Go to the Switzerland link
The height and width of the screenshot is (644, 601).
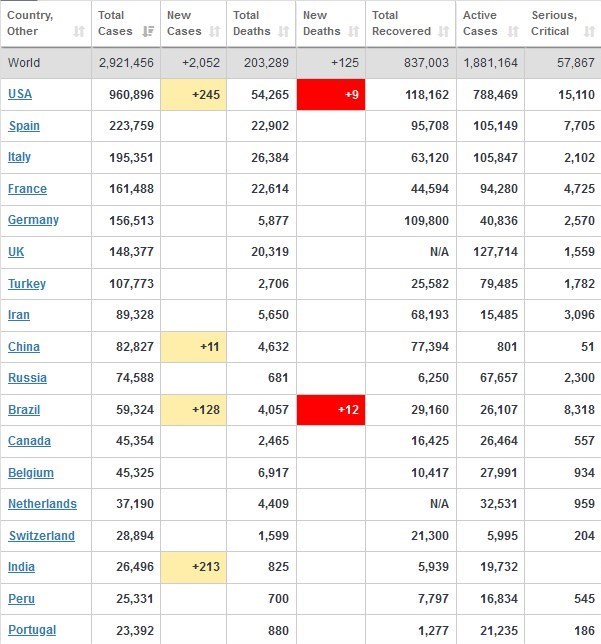click(x=41, y=536)
